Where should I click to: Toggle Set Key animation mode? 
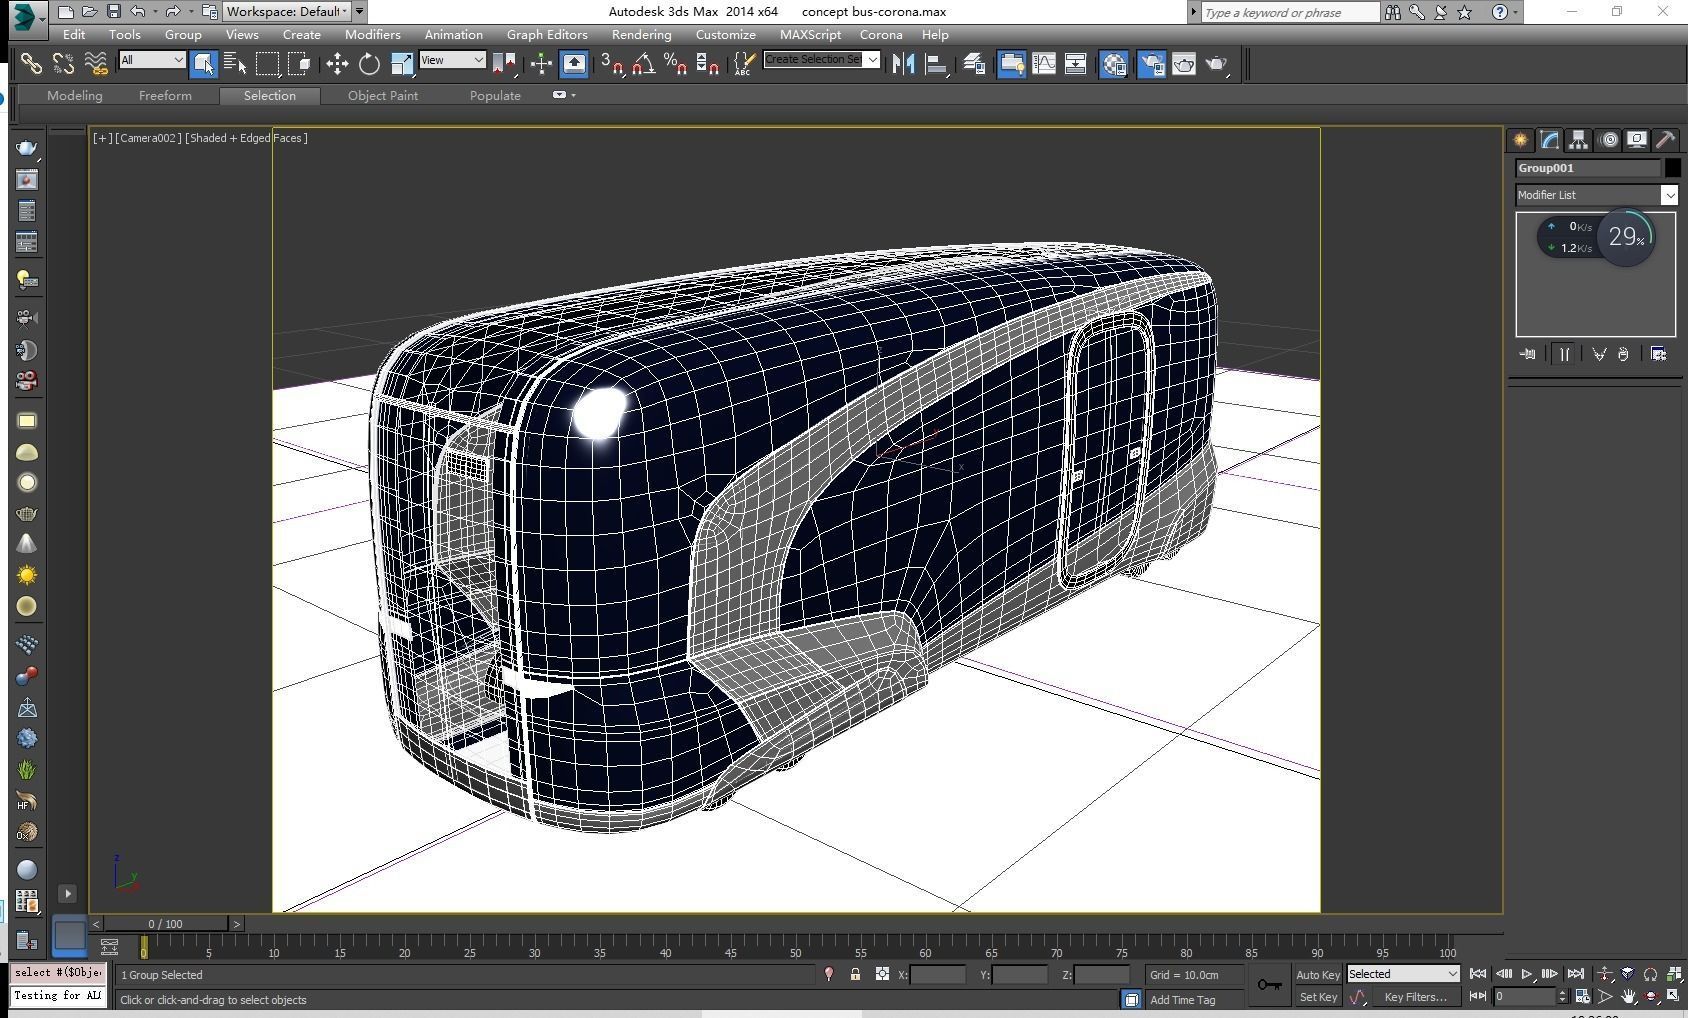[1318, 997]
